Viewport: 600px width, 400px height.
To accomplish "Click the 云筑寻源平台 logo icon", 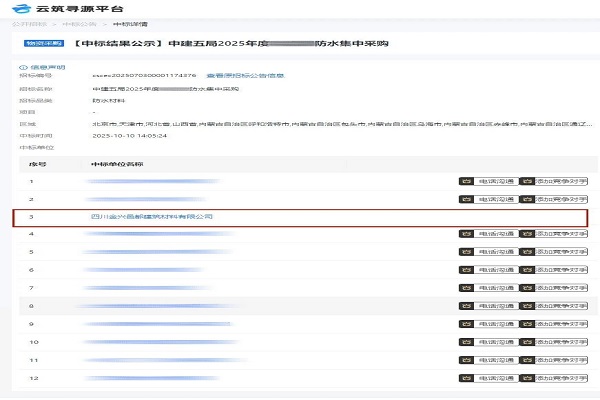I will [x=19, y=8].
